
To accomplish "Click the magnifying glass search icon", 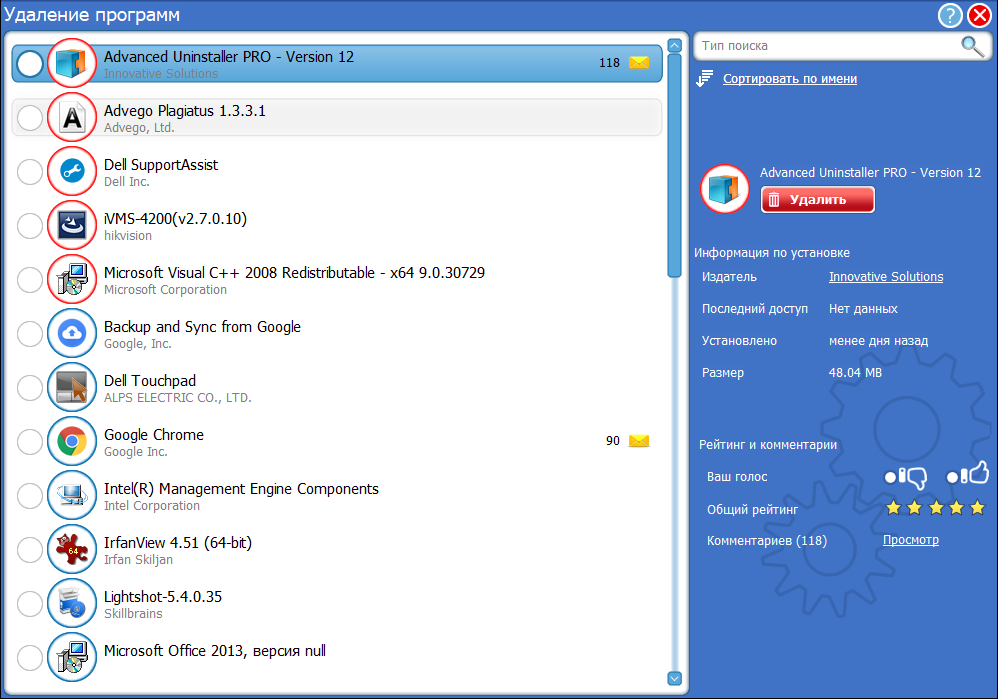I will (x=971, y=46).
